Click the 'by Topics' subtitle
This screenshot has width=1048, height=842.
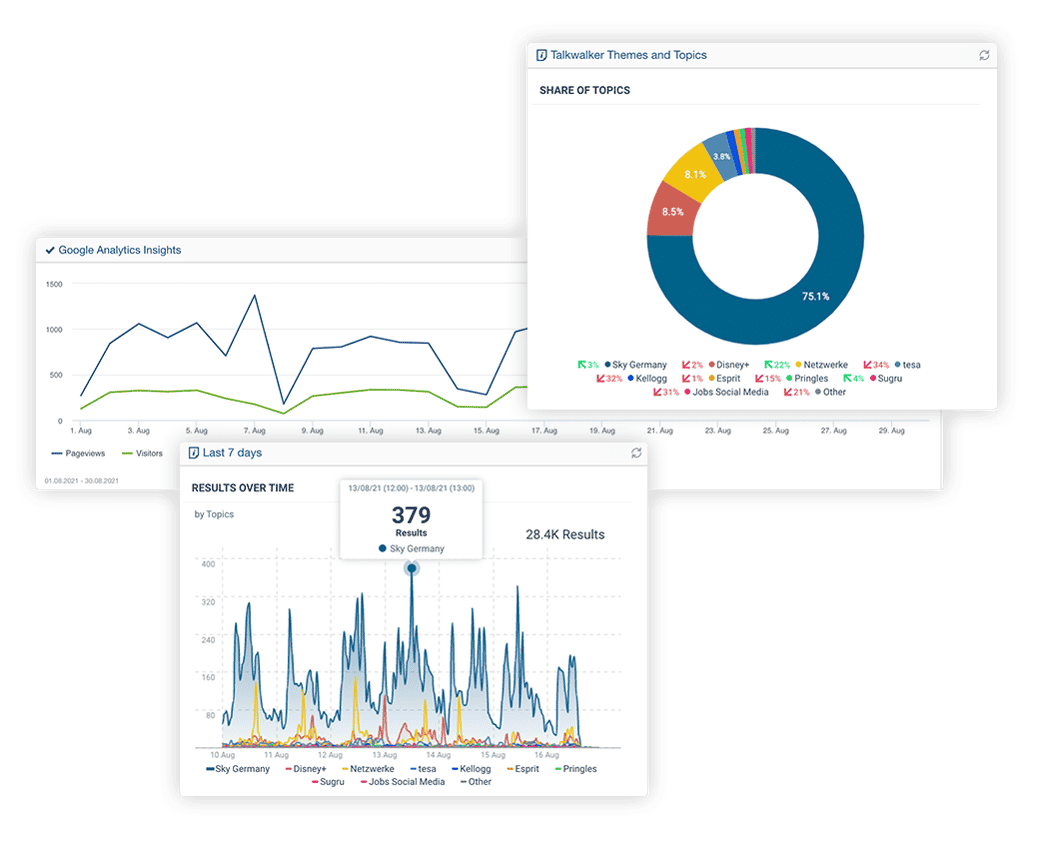click(x=214, y=515)
